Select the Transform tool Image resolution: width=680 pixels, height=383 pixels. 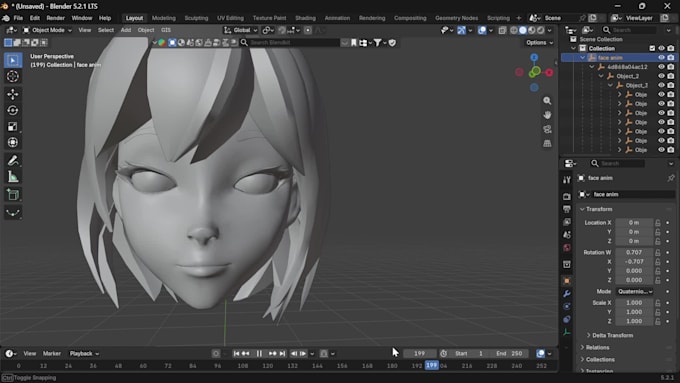coord(13,142)
